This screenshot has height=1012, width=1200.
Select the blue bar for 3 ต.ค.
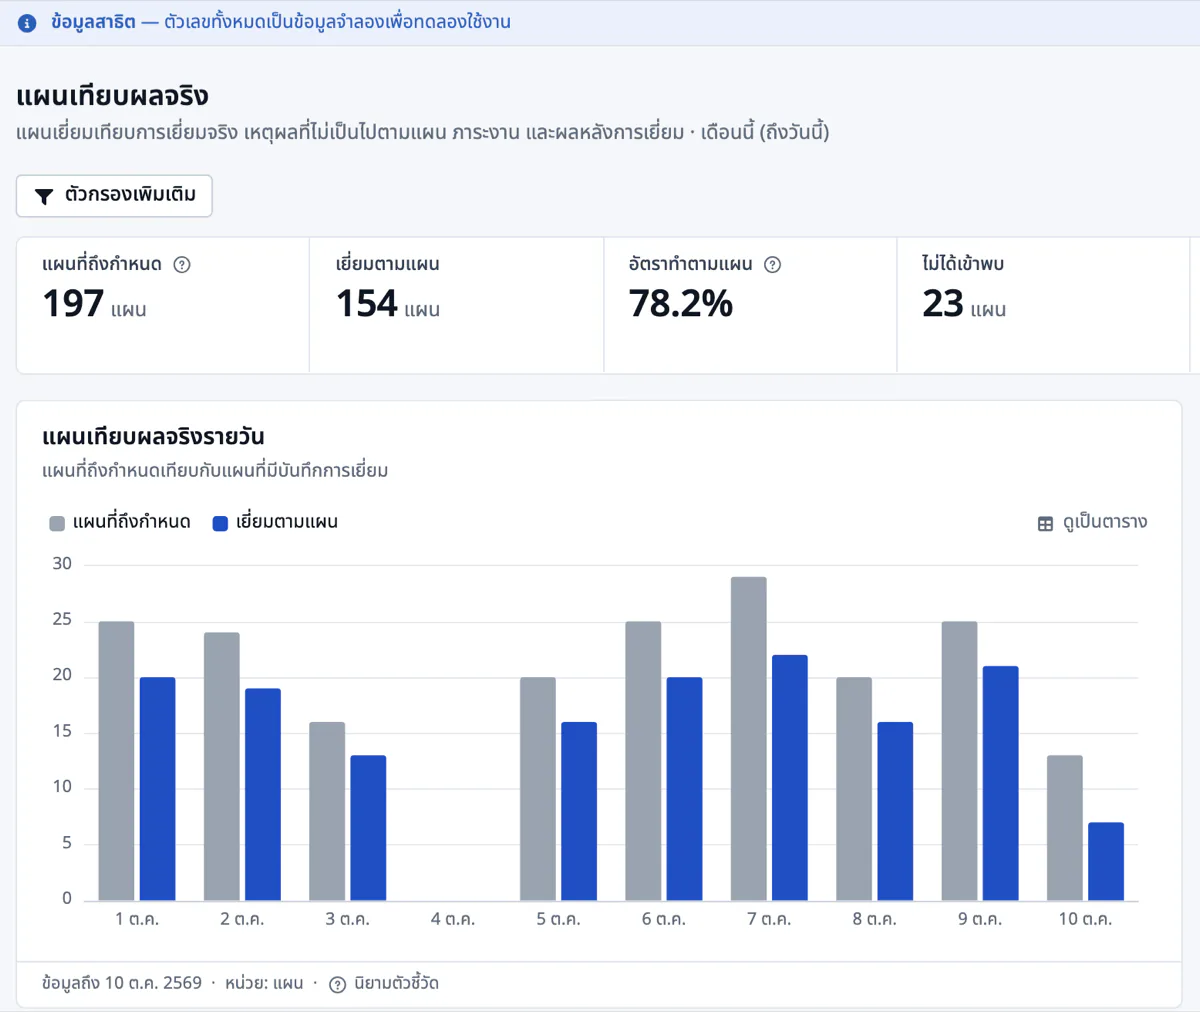[368, 828]
